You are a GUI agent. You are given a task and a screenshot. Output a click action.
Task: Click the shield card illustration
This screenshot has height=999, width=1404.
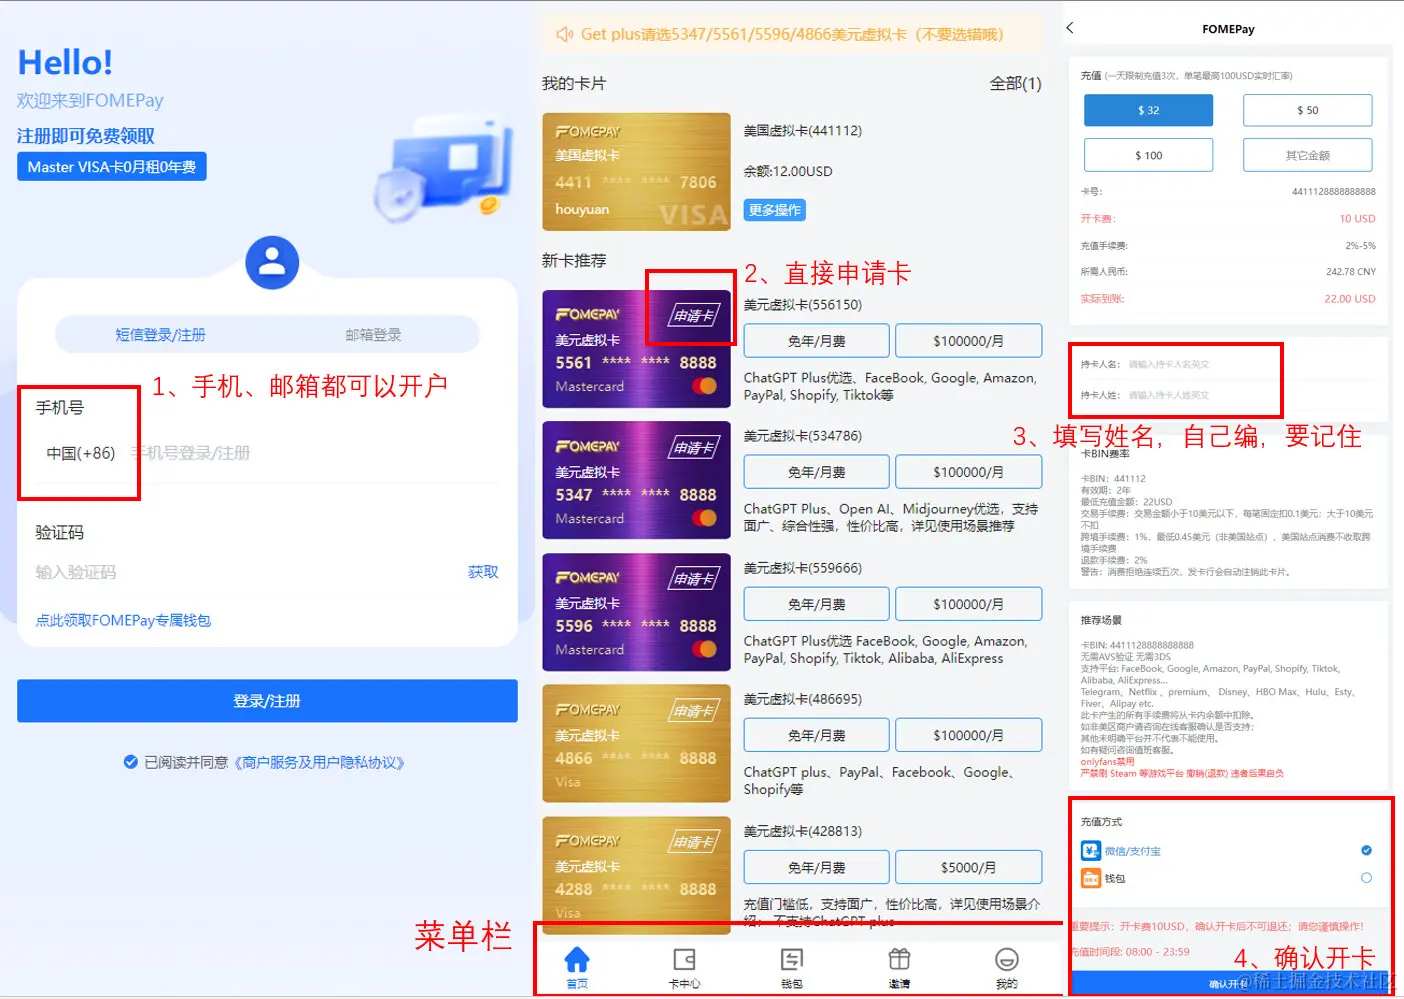pos(445,168)
